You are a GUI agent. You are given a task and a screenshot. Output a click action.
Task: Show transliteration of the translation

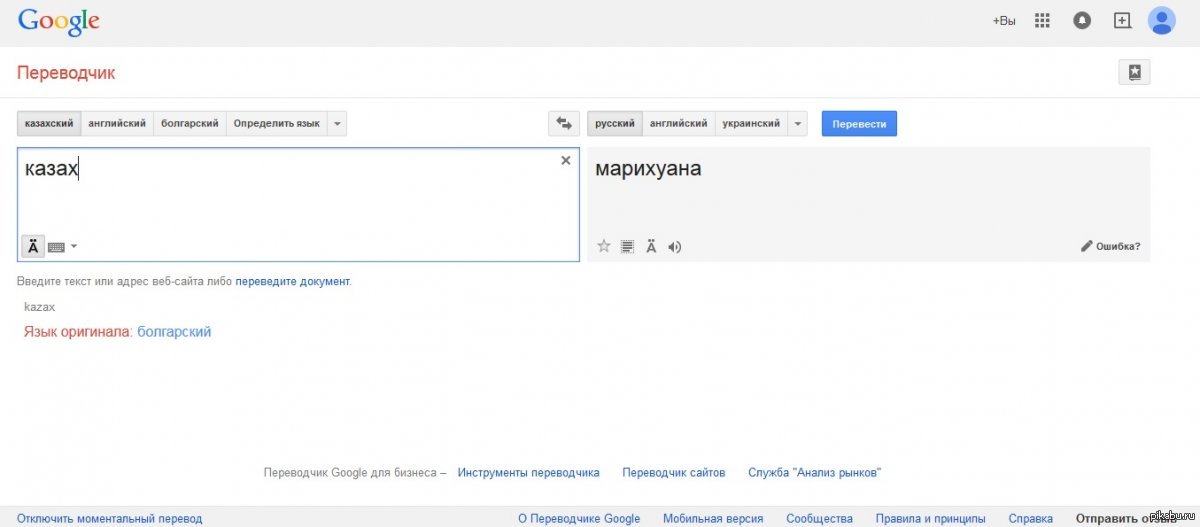[651, 246]
